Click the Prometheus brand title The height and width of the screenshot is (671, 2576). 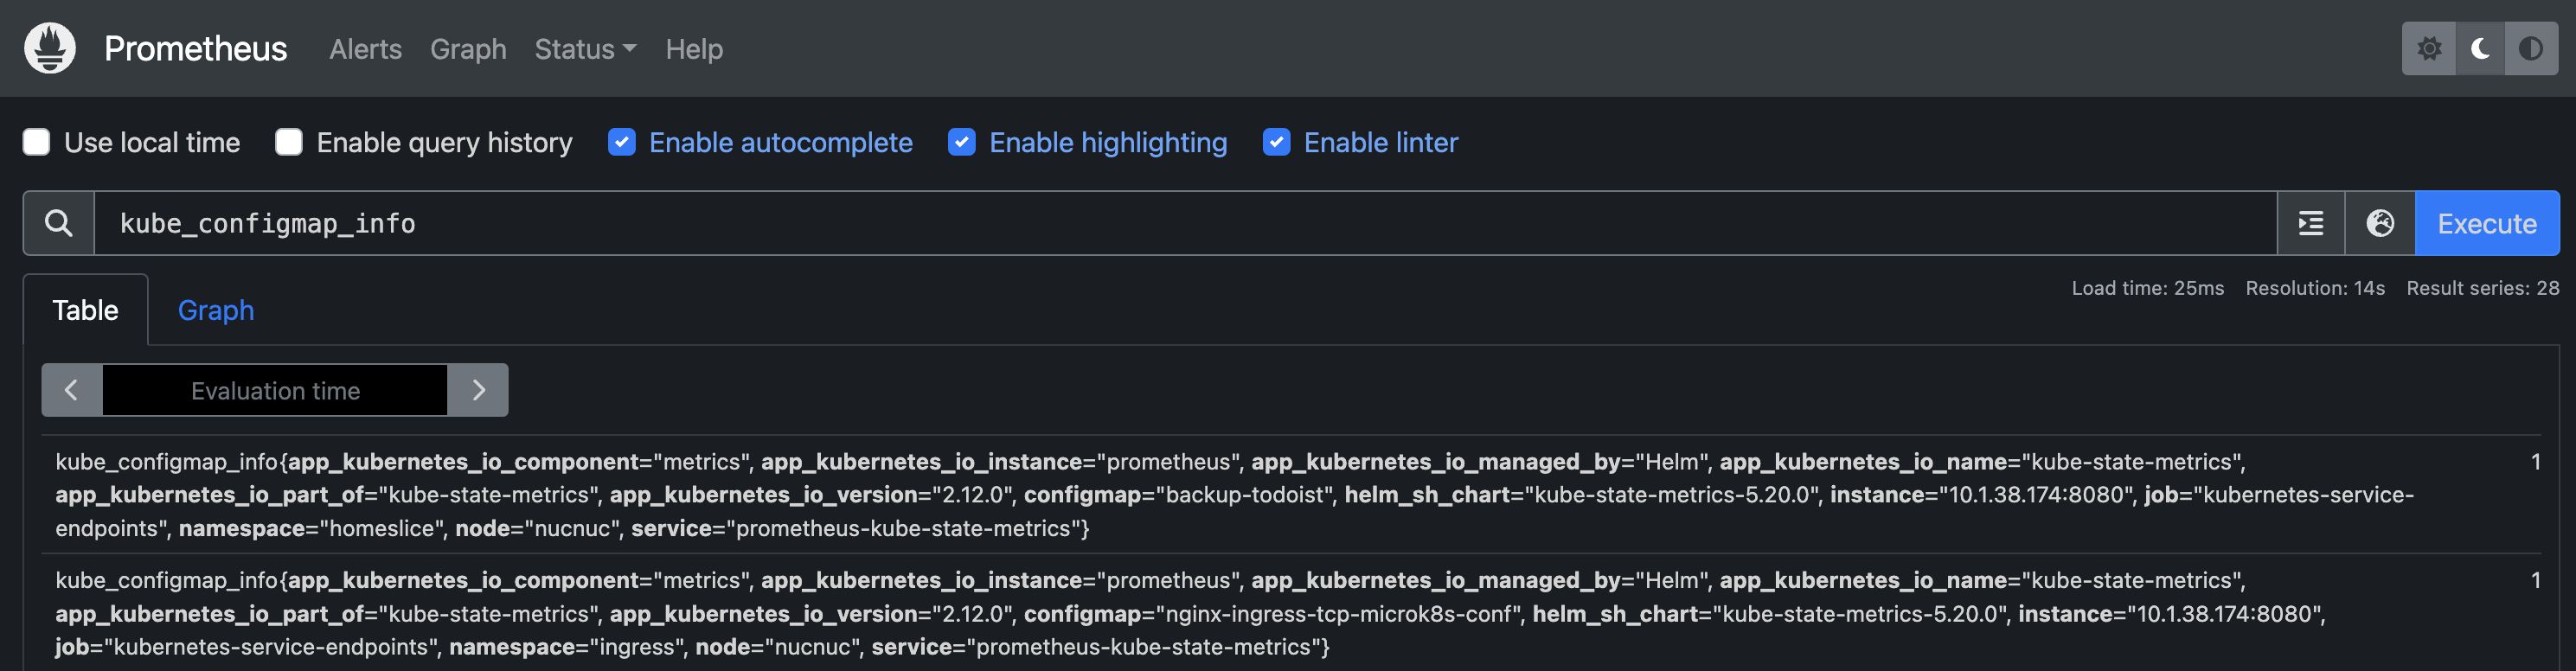195,48
